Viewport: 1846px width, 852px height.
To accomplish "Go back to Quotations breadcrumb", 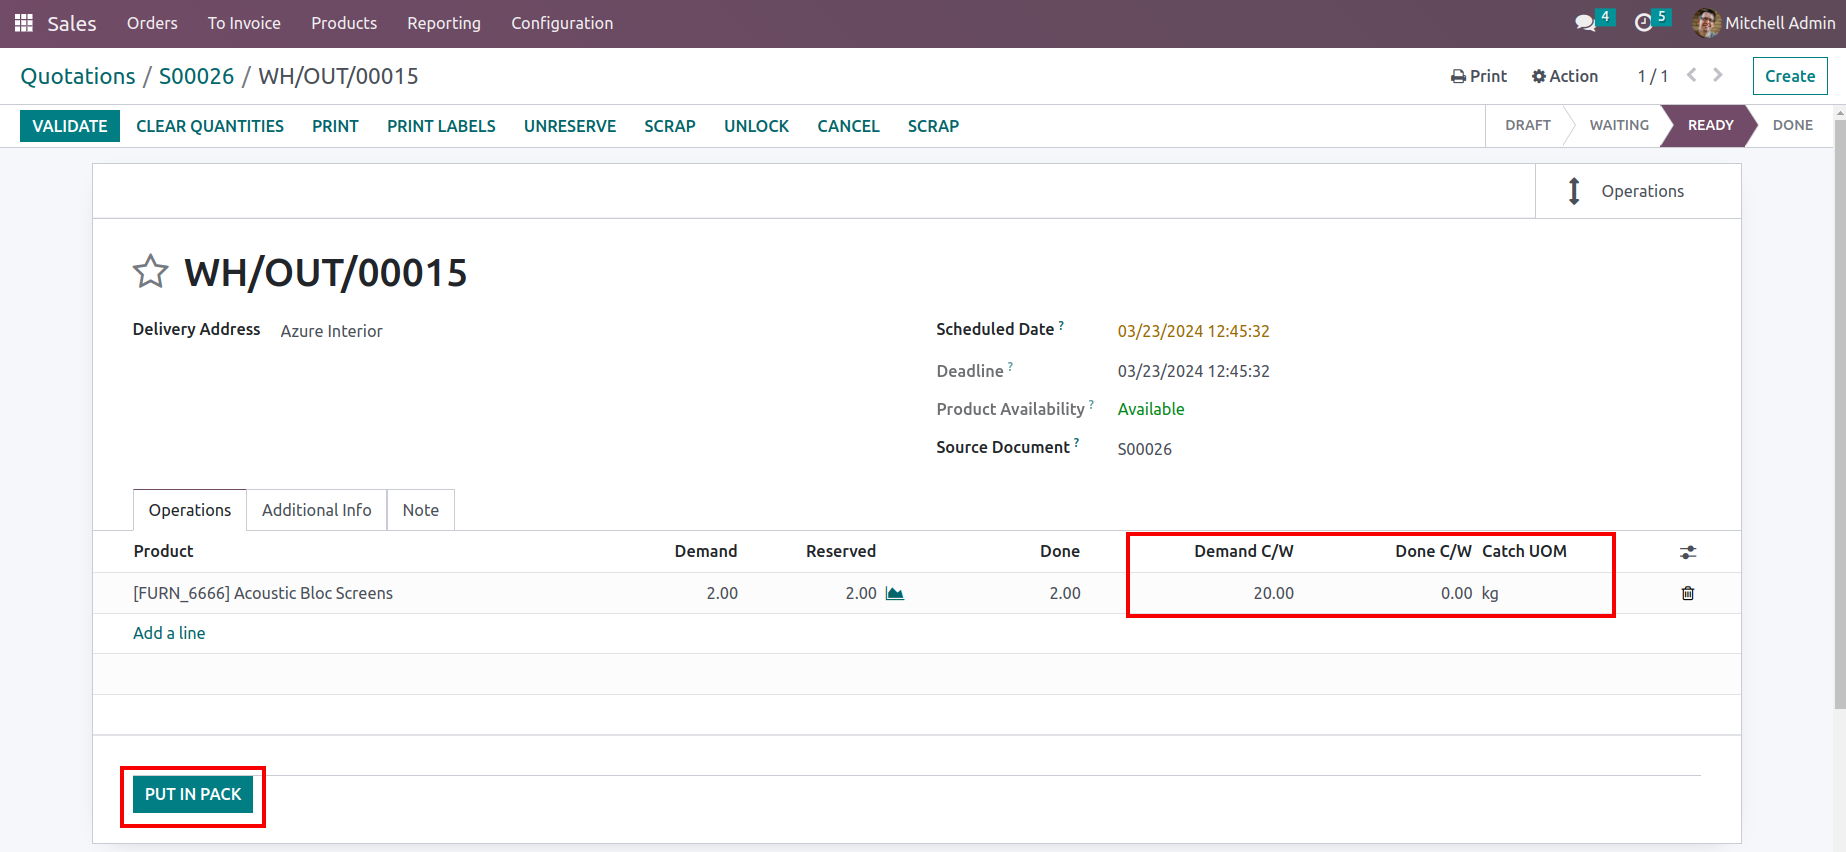I will click(78, 76).
